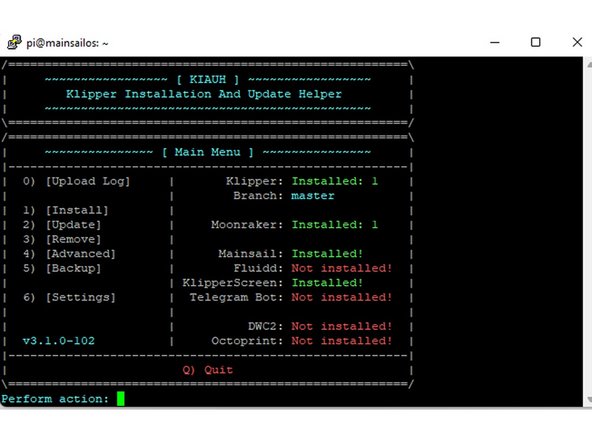The width and height of the screenshot is (592, 444).
Task: Click the 'Telegram Bot:' label
Action: click(236, 298)
